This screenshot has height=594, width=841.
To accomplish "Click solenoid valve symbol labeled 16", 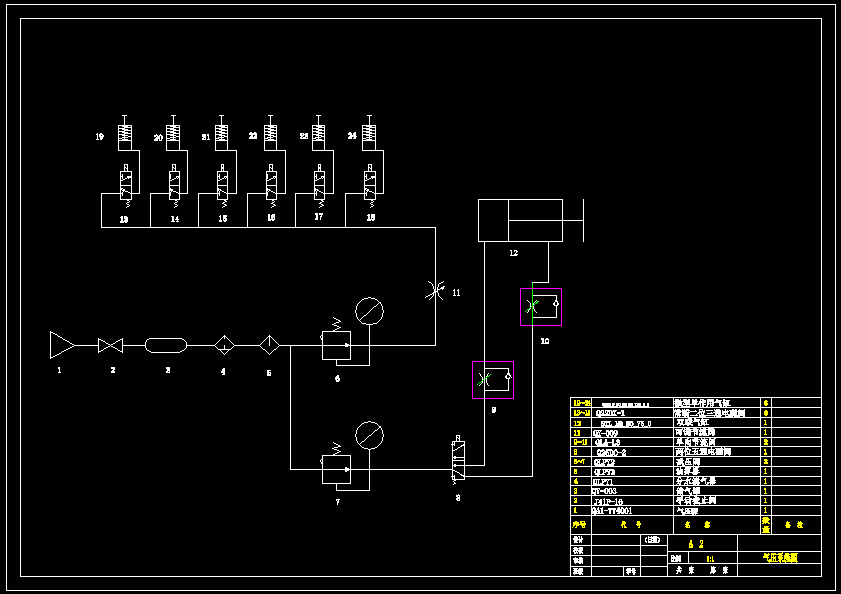I will pyautogui.click(x=272, y=187).
